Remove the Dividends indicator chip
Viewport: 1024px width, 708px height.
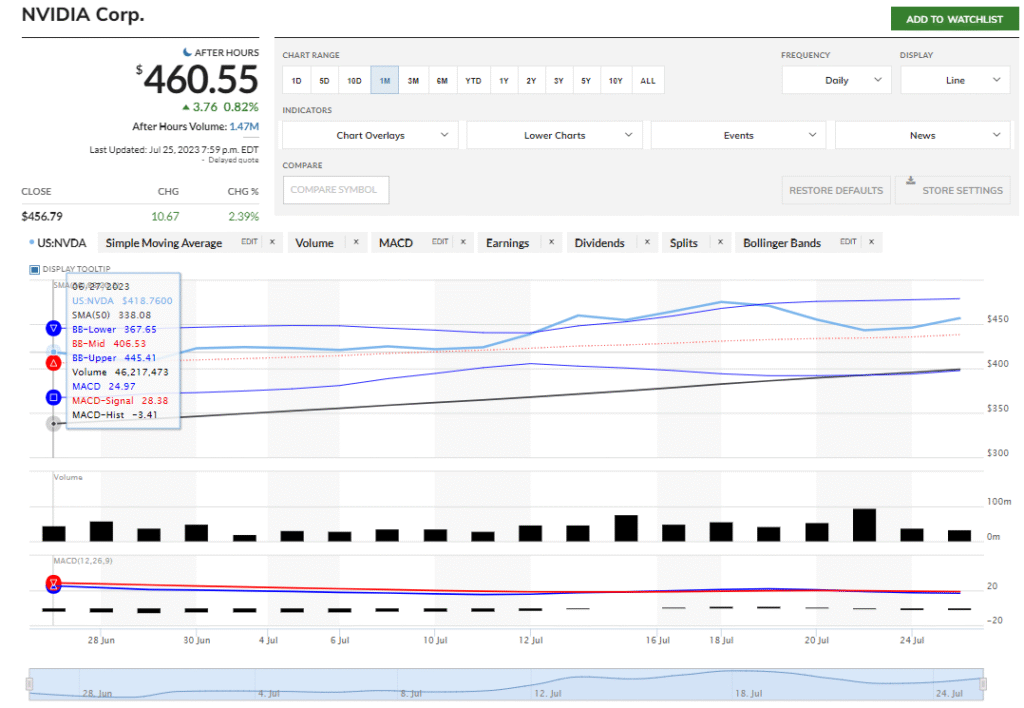(647, 242)
